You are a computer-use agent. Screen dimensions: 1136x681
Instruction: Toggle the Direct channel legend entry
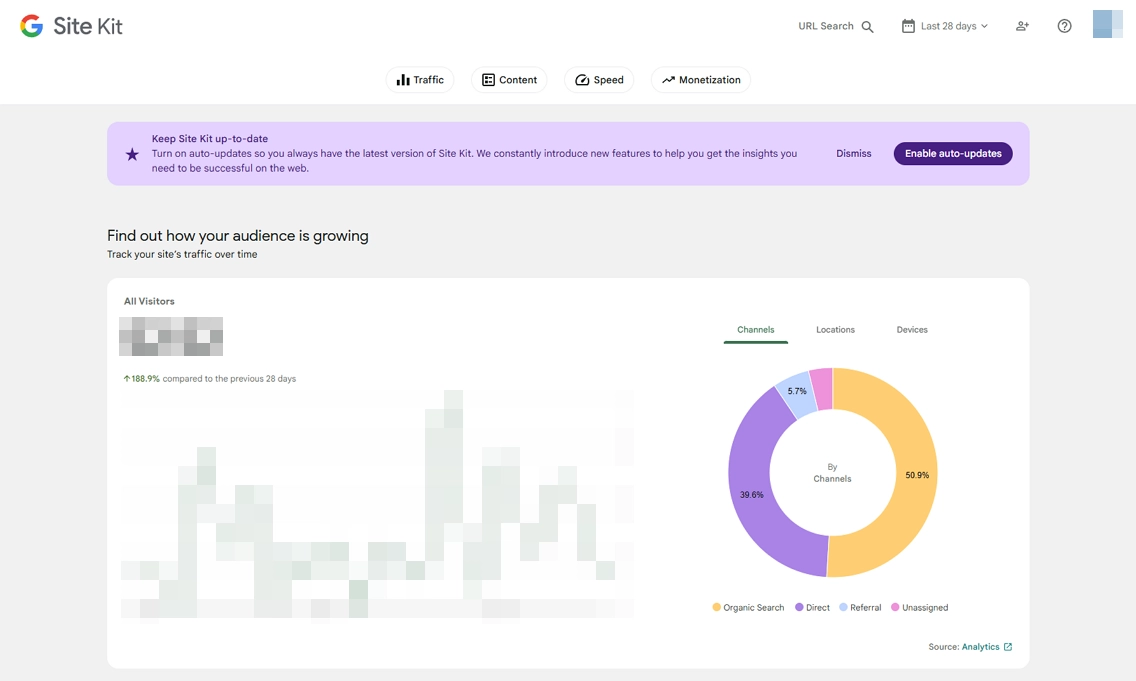(811, 607)
